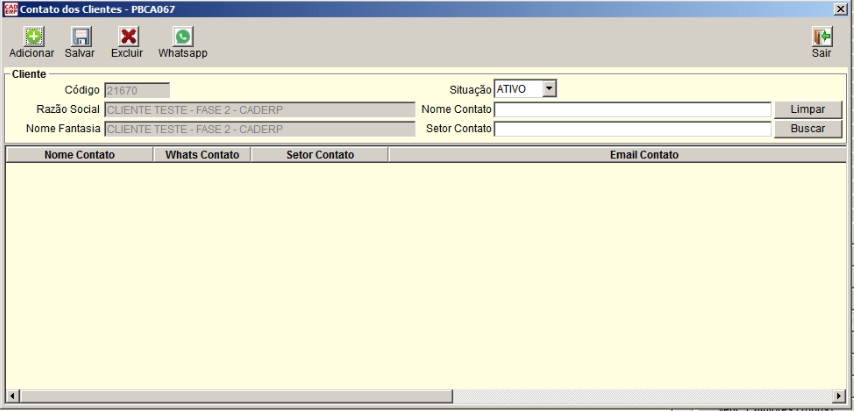Image resolution: width=854 pixels, height=411 pixels.
Task: Sort by the Whats Contato column header
Action: coord(202,155)
